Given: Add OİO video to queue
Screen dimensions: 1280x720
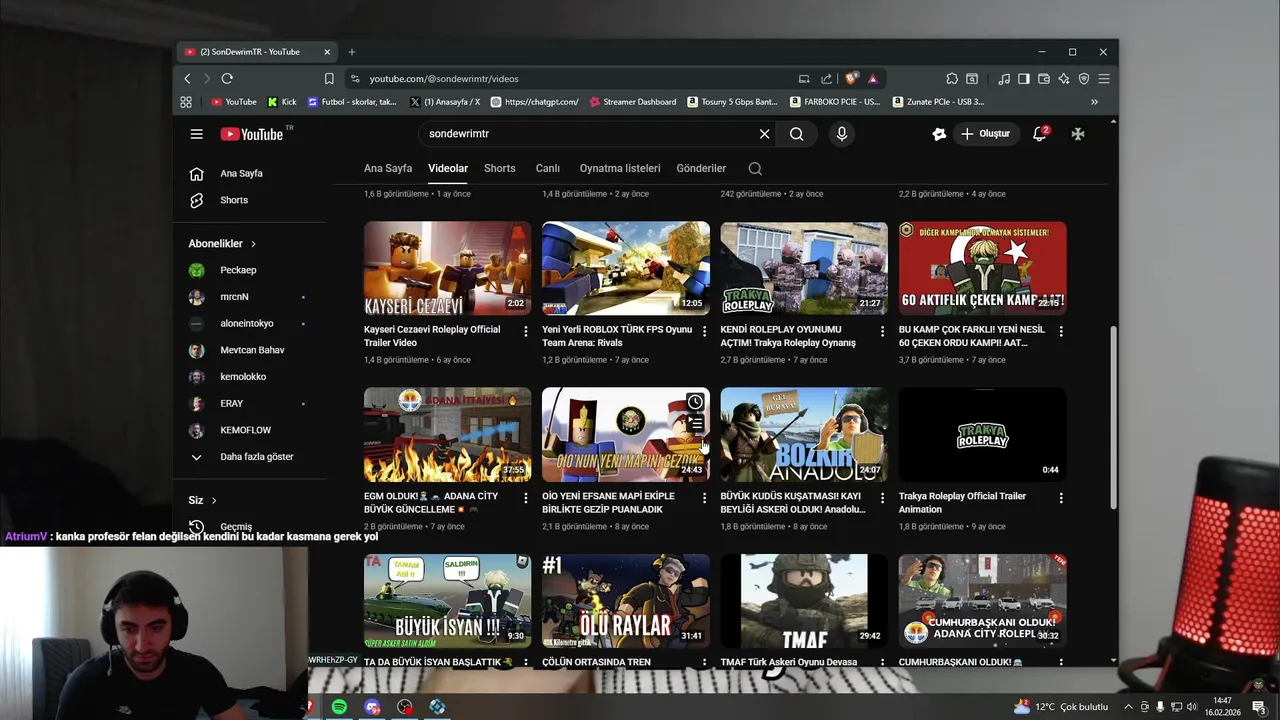Looking at the screenshot, I should [x=695, y=424].
